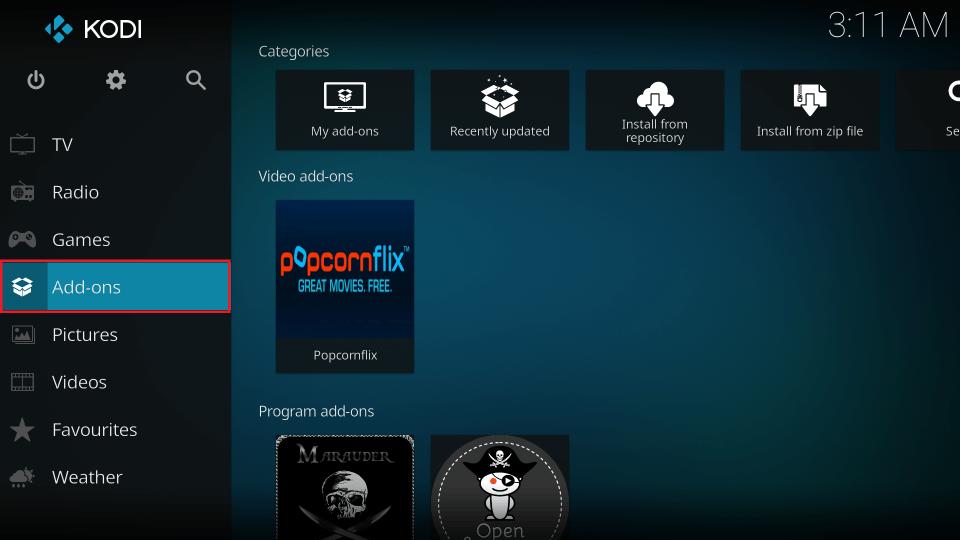Open the Popcornflix video add-on thumbnail

click(x=345, y=269)
